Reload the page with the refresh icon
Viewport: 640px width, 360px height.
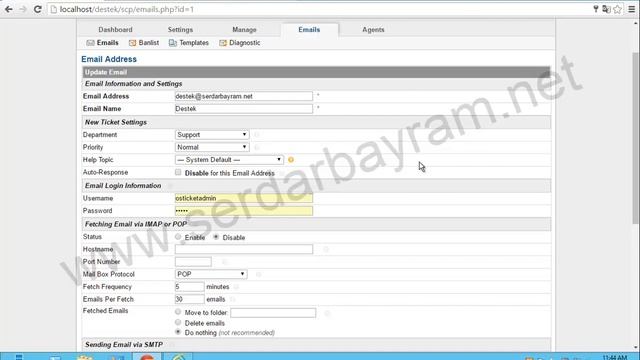pos(38,9)
